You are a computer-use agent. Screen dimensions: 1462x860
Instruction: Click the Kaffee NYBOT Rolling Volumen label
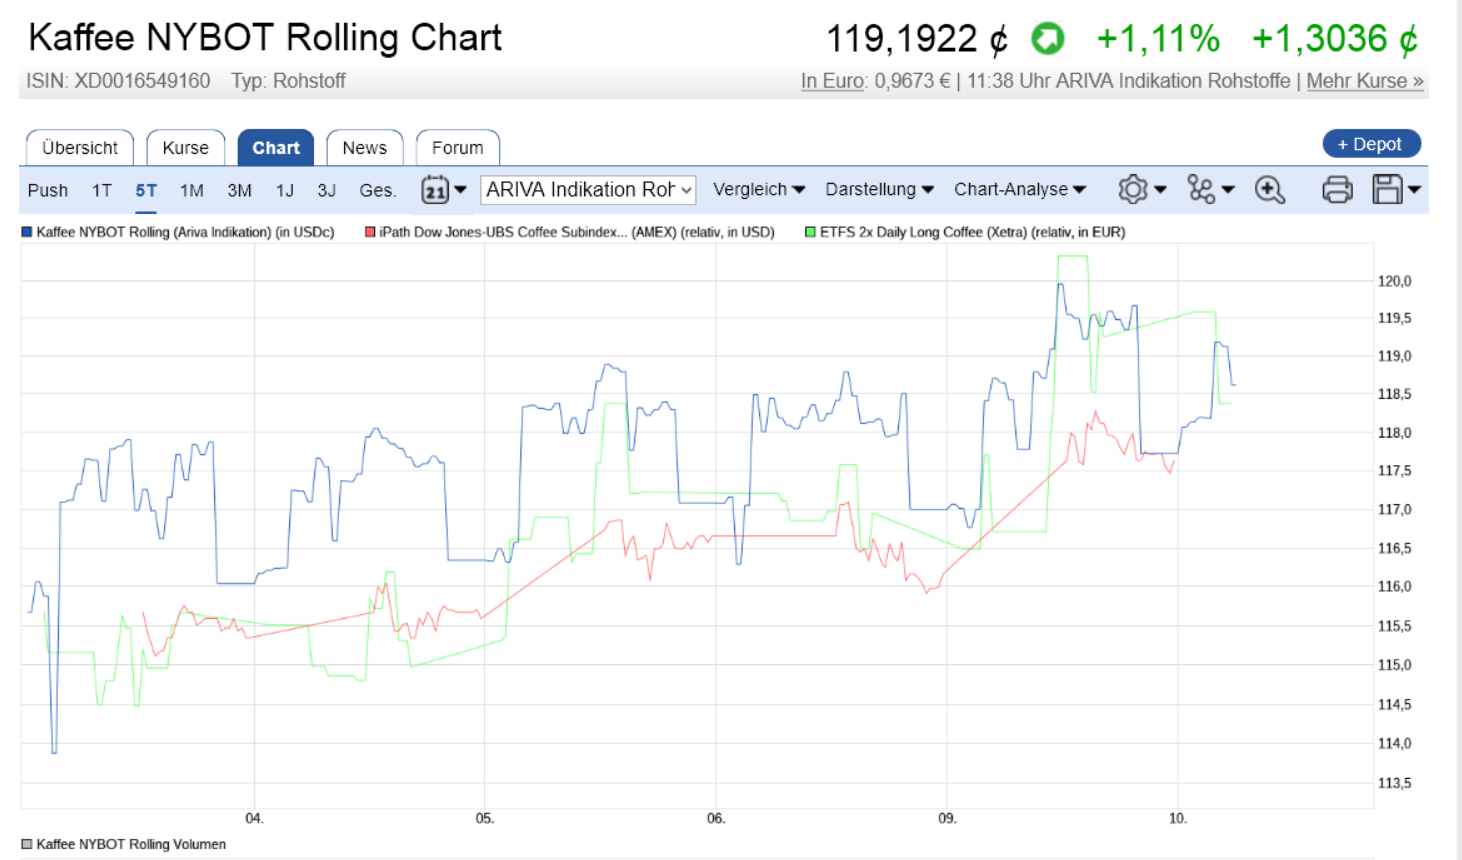coord(131,844)
